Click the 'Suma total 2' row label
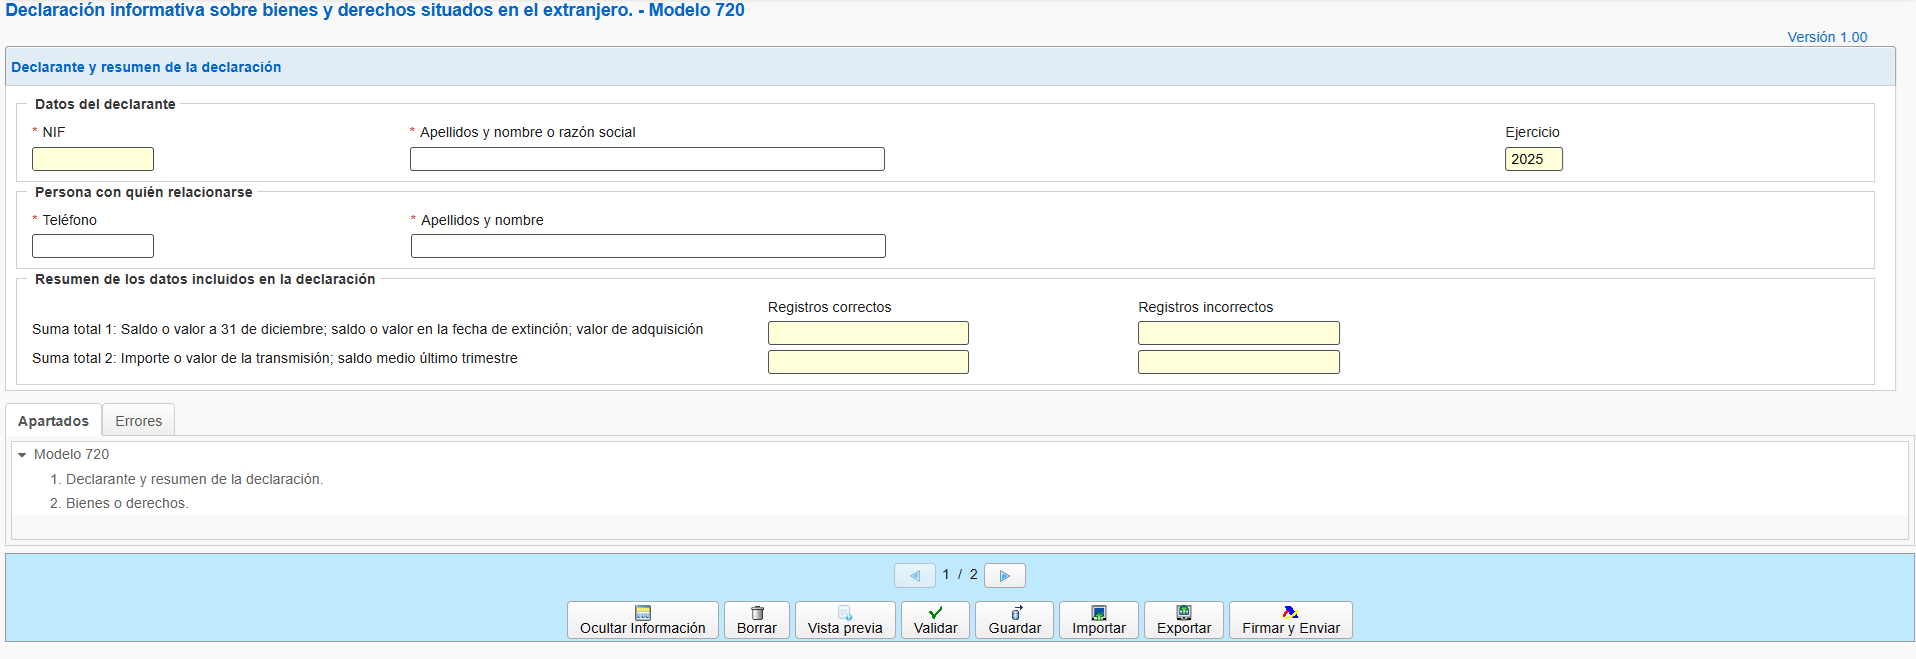This screenshot has width=1916, height=659. pyautogui.click(x=275, y=358)
